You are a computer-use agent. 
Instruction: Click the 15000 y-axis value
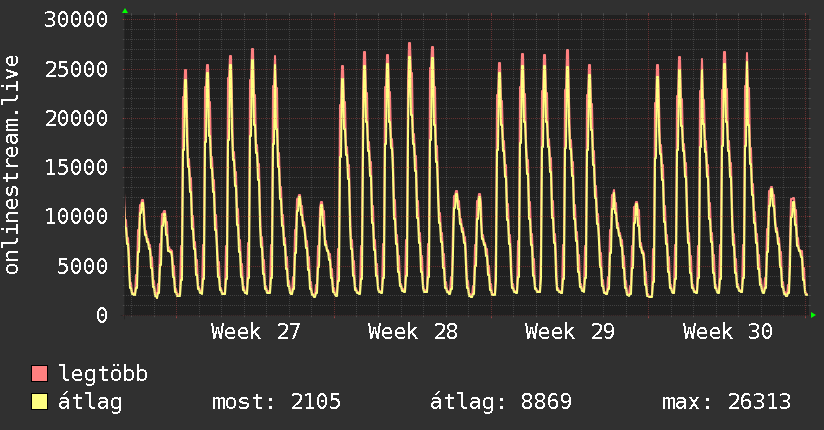(x=76, y=168)
